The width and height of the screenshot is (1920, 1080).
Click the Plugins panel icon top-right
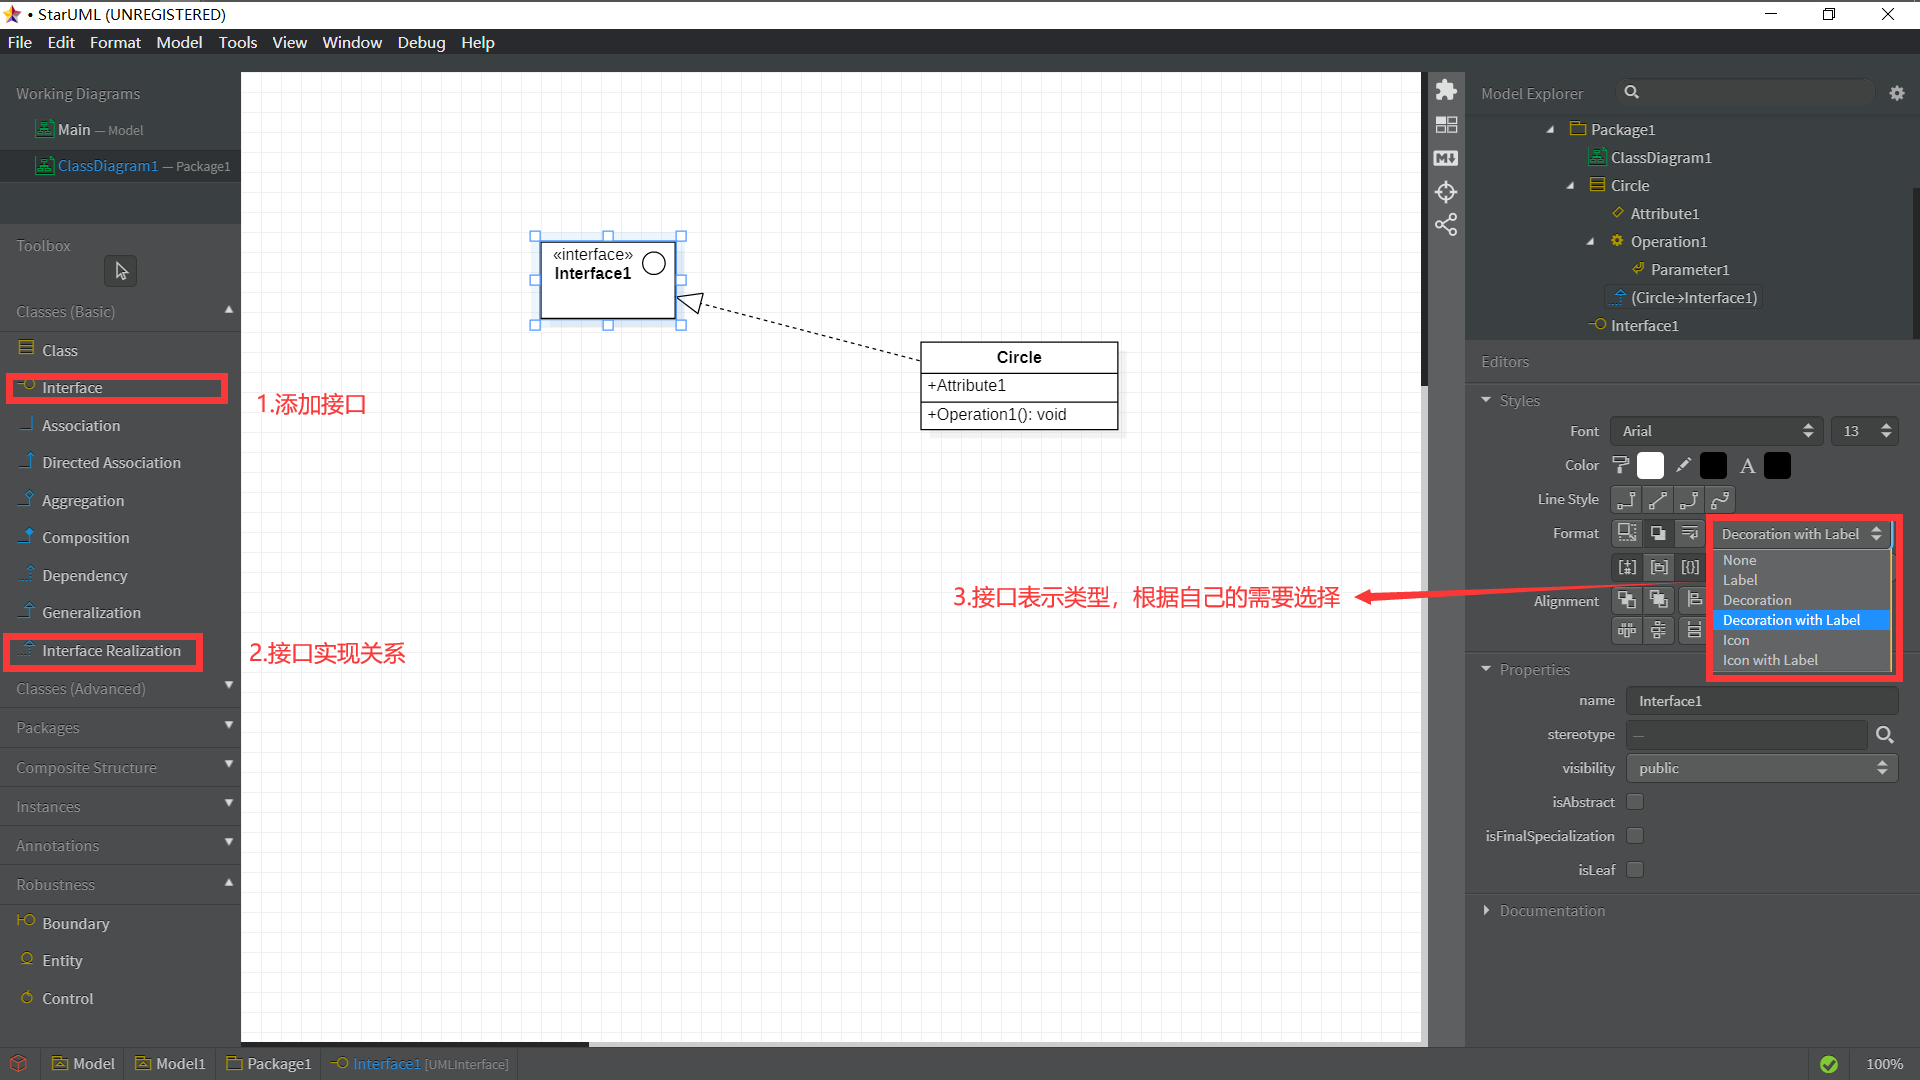(x=1447, y=92)
